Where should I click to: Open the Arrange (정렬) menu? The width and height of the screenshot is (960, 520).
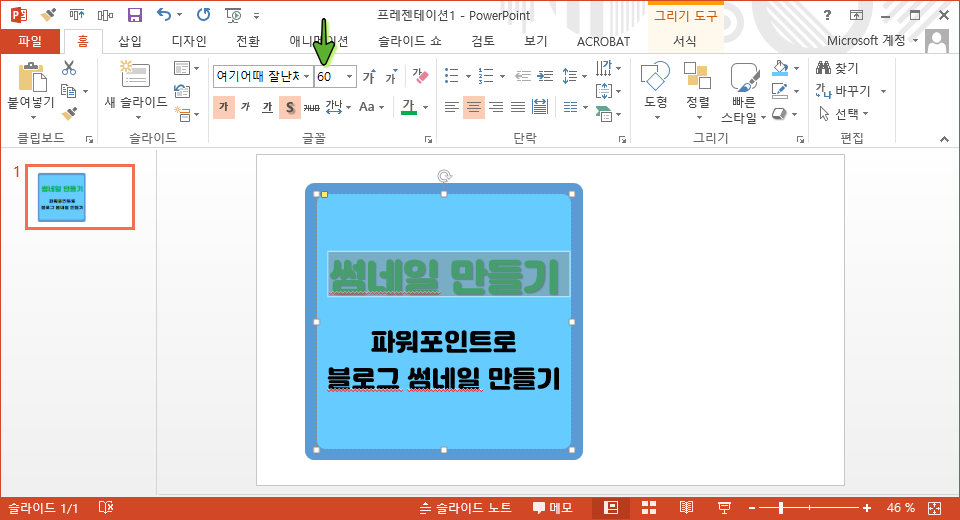point(698,91)
